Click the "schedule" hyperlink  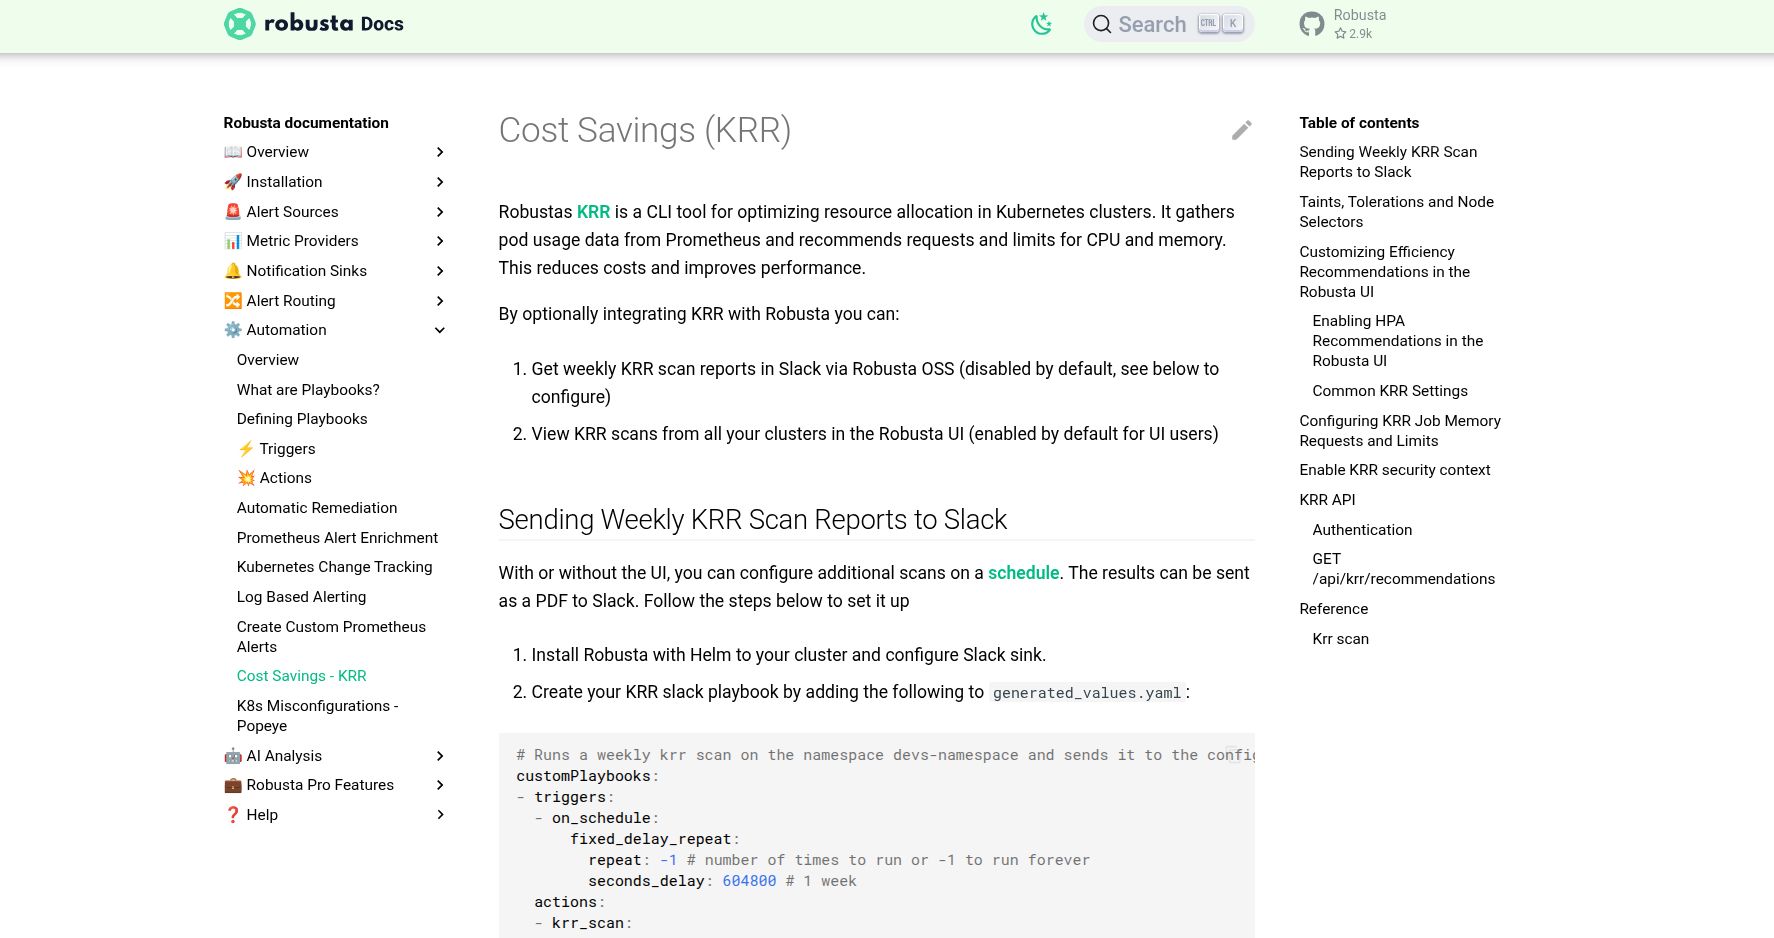point(1023,573)
